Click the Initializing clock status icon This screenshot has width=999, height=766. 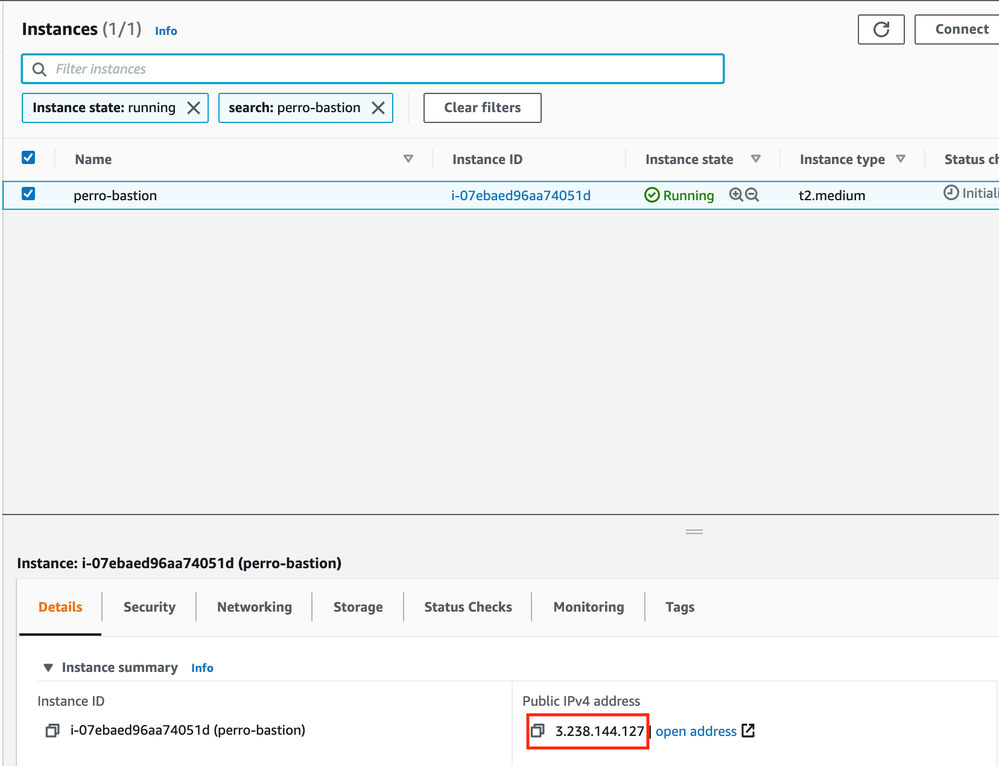click(951, 192)
